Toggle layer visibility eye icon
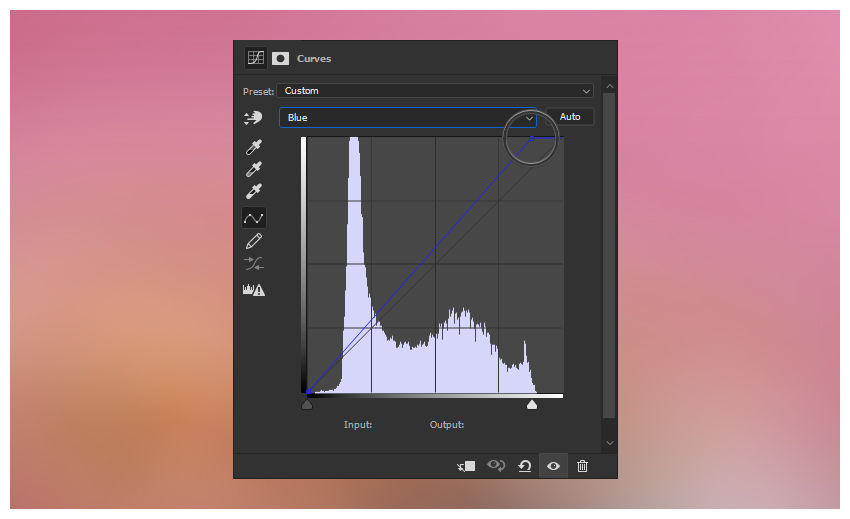Image resolution: width=850 pixels, height=519 pixels. coord(553,466)
